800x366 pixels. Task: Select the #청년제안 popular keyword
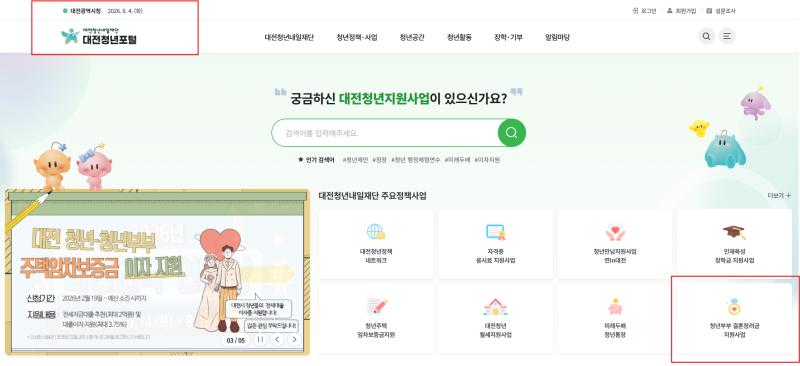tap(356, 160)
